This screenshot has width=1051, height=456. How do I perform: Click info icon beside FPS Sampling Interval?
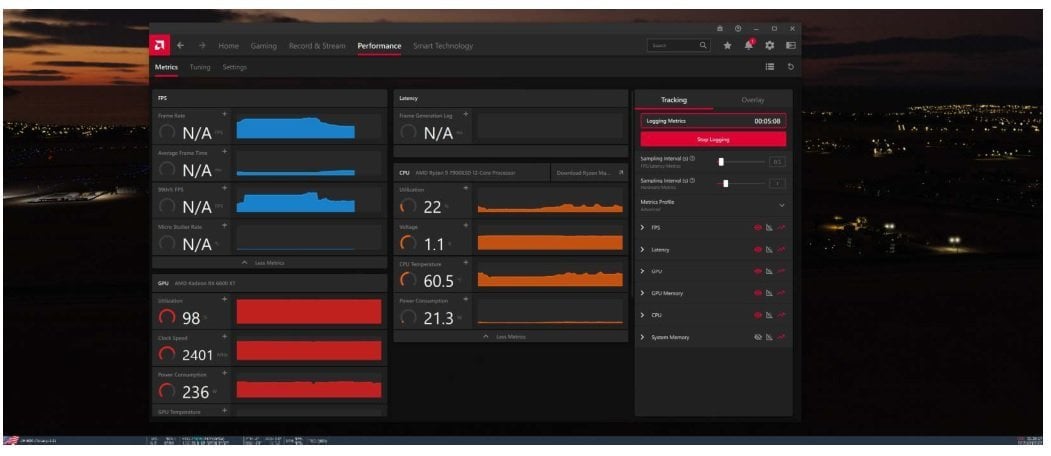pyautogui.click(x=692, y=158)
